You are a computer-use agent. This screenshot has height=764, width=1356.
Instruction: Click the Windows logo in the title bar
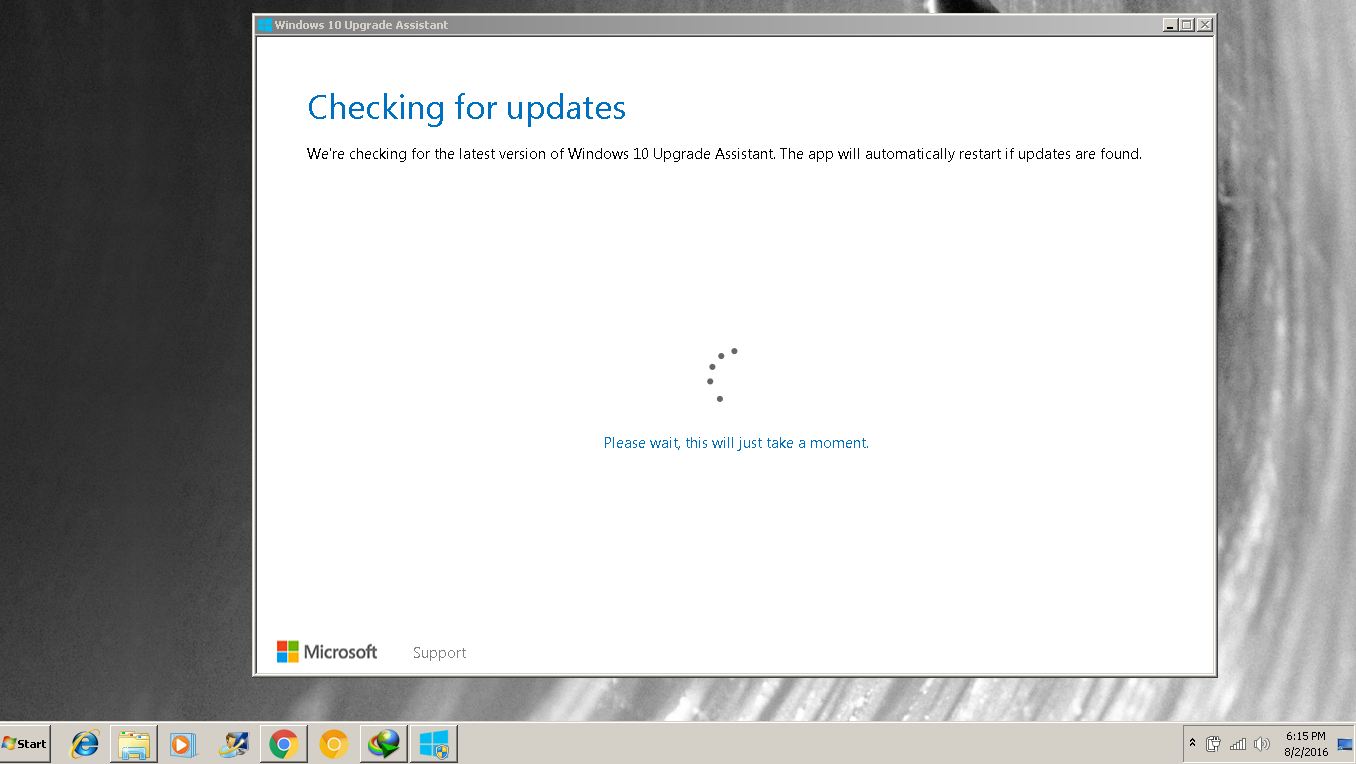pos(264,25)
